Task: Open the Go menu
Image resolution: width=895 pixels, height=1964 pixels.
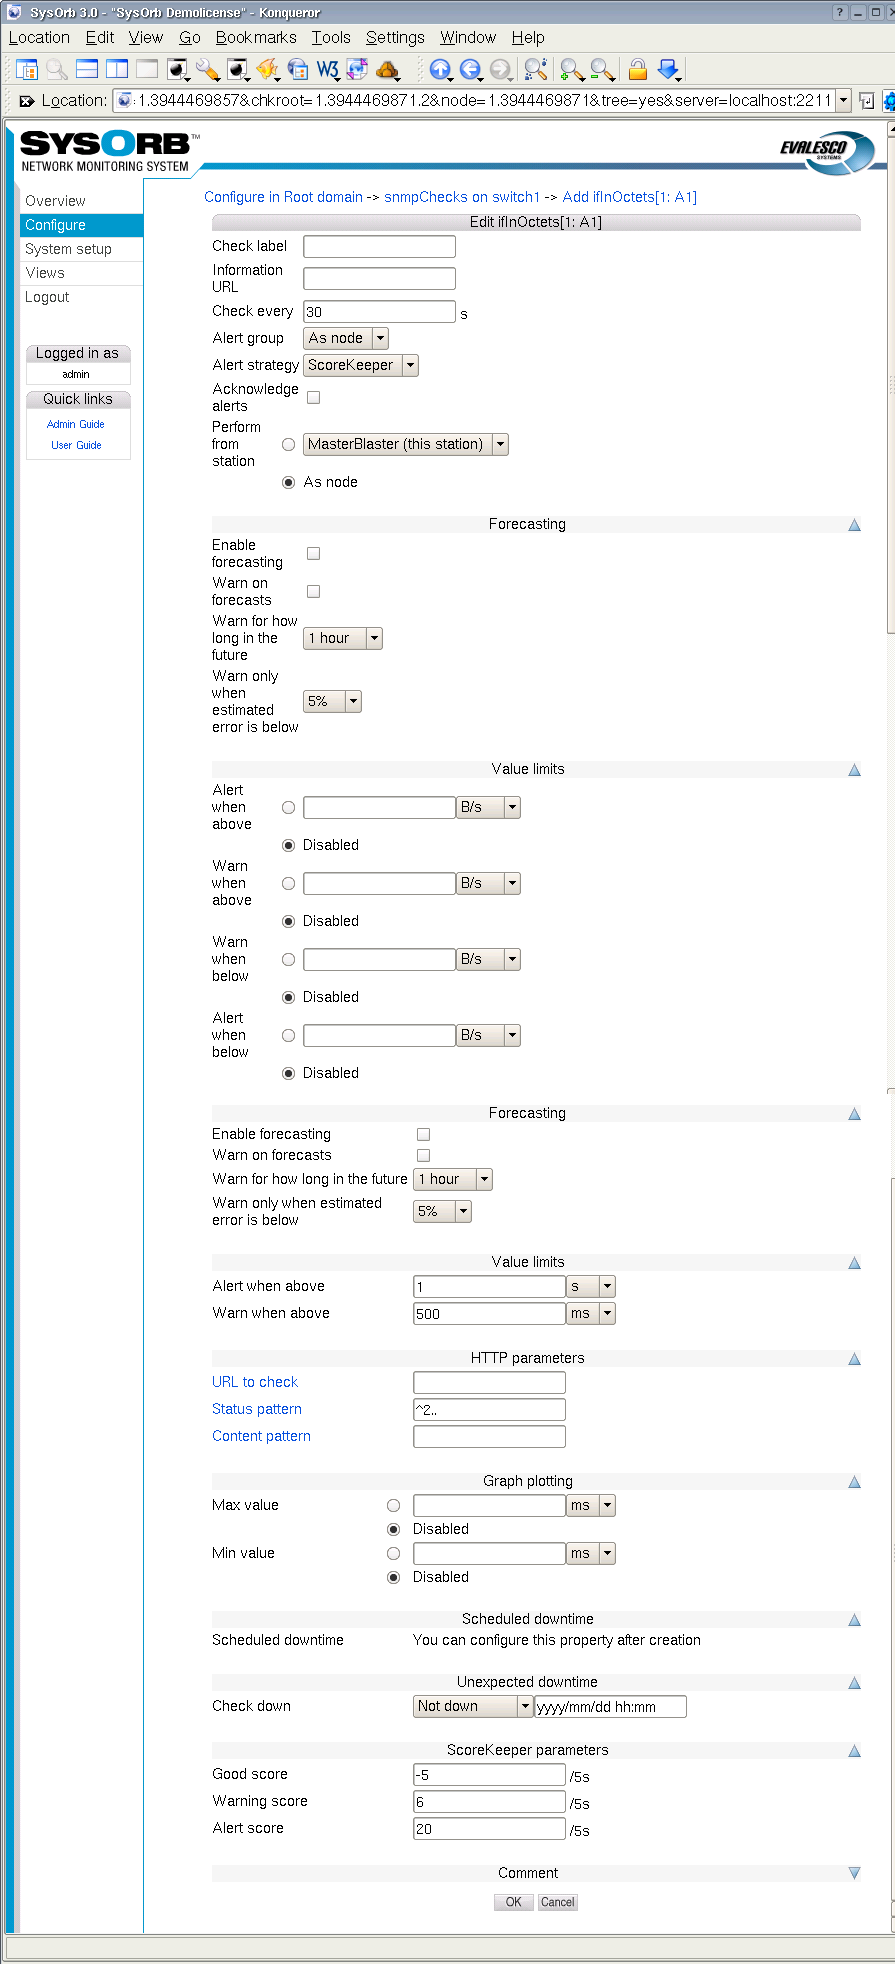Action: click(x=190, y=38)
